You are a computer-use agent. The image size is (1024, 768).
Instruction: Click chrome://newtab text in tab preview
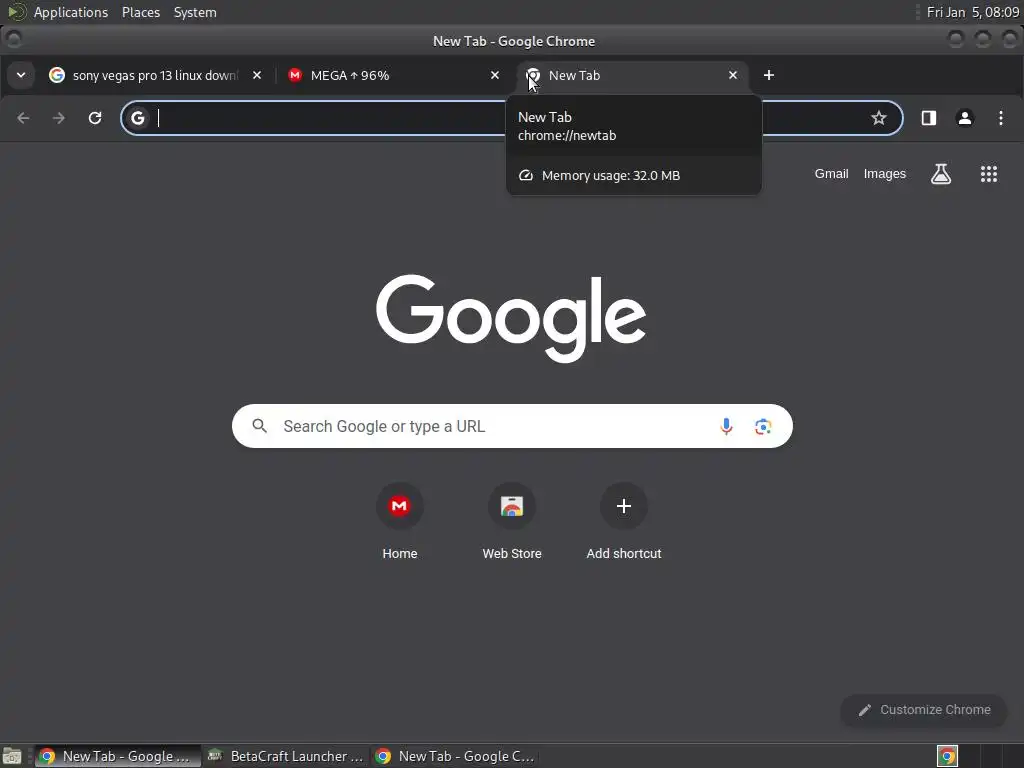[x=567, y=136]
